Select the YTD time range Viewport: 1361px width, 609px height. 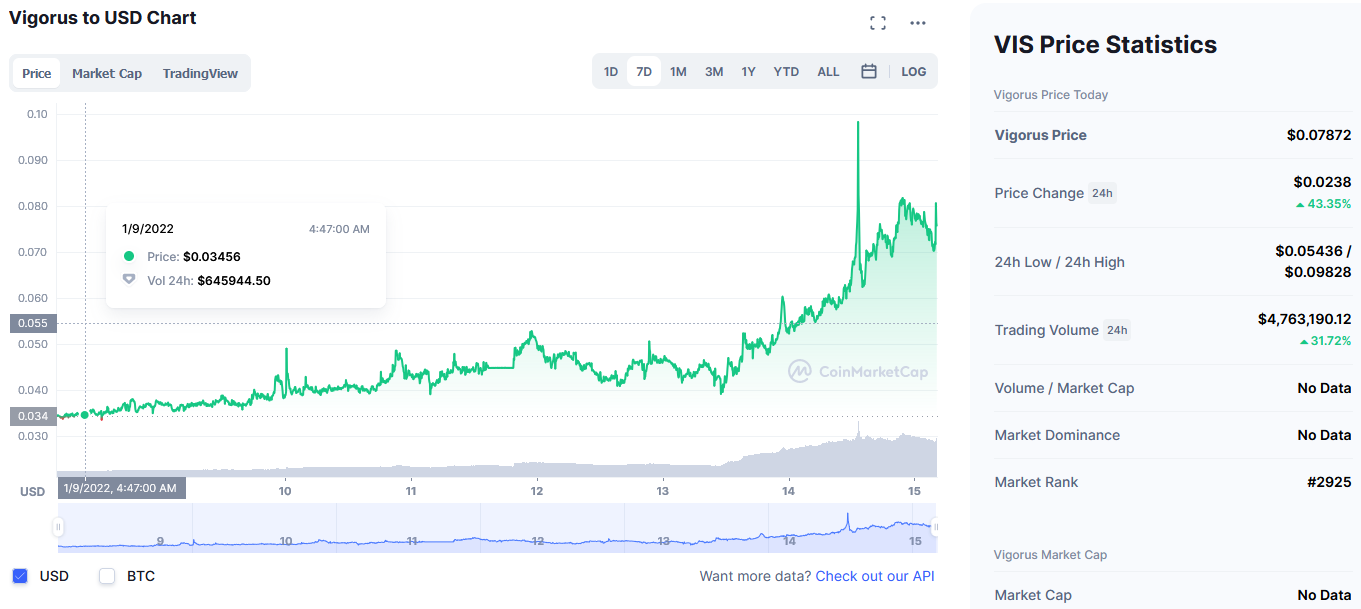click(x=786, y=72)
